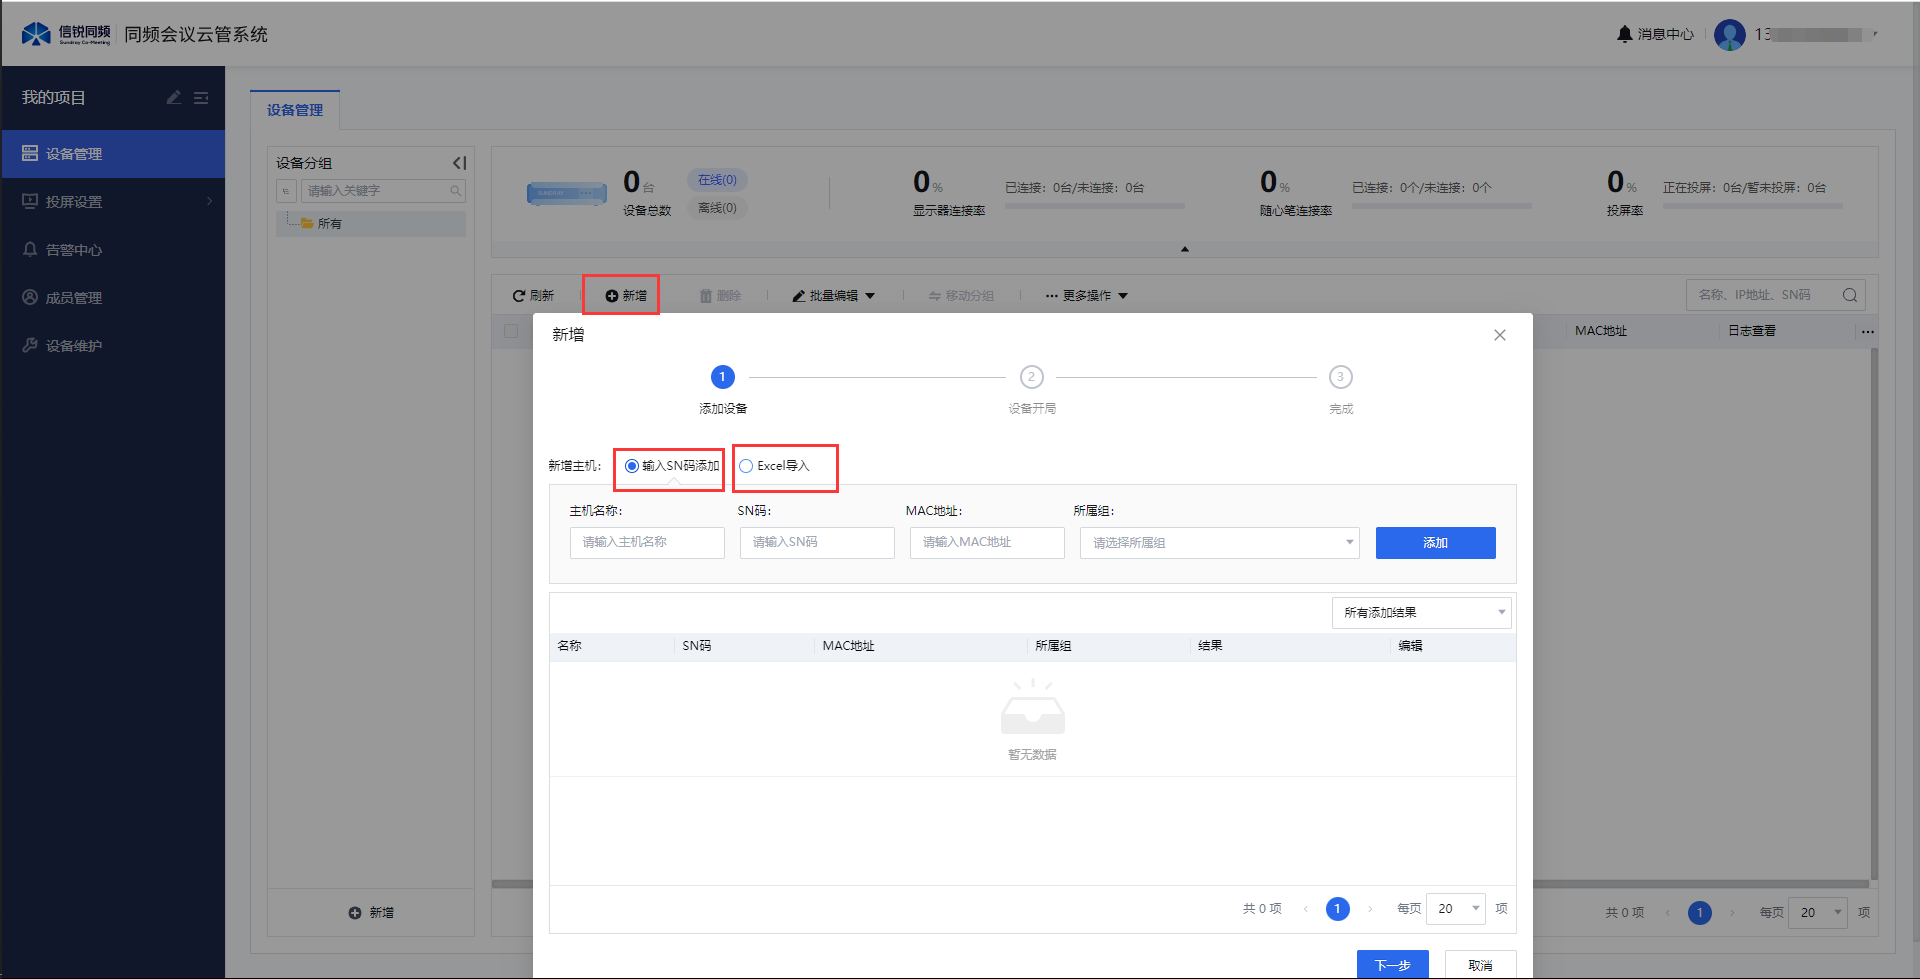Click the three-dot column settings icon
The height and width of the screenshot is (979, 1920).
(x=1867, y=331)
